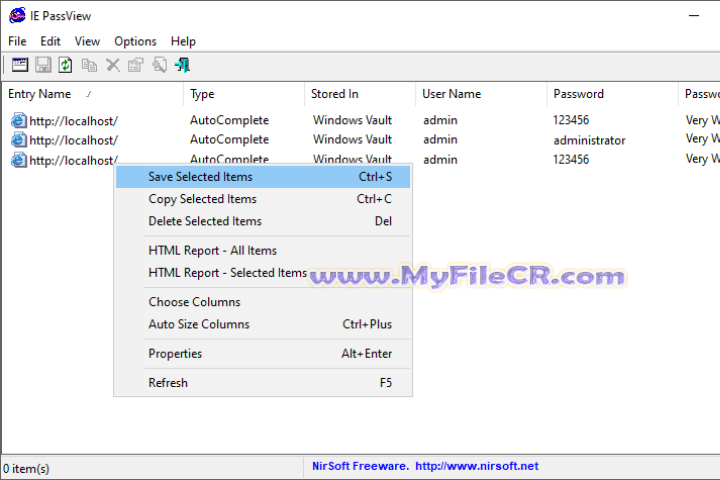Open Properties from context menu
720x480 pixels.
pos(263,353)
